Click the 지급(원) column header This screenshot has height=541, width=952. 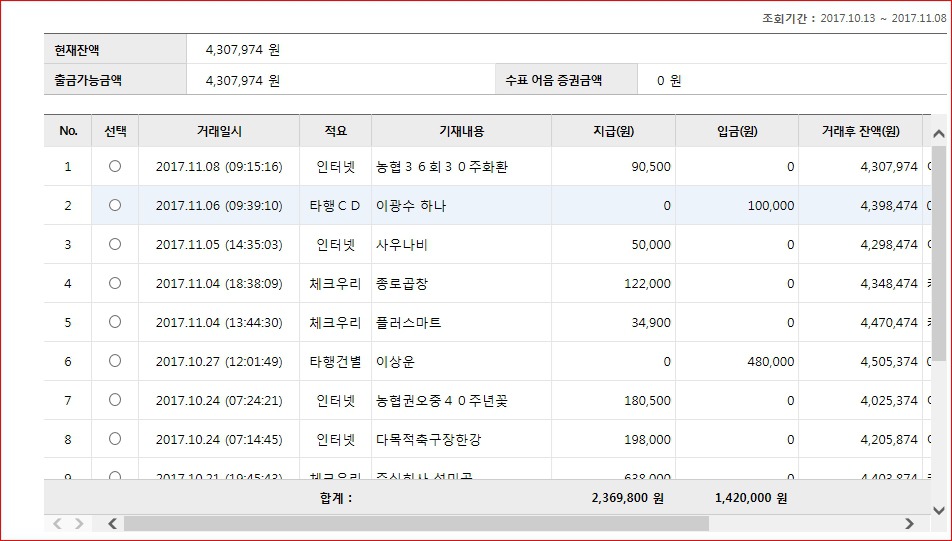click(x=613, y=131)
